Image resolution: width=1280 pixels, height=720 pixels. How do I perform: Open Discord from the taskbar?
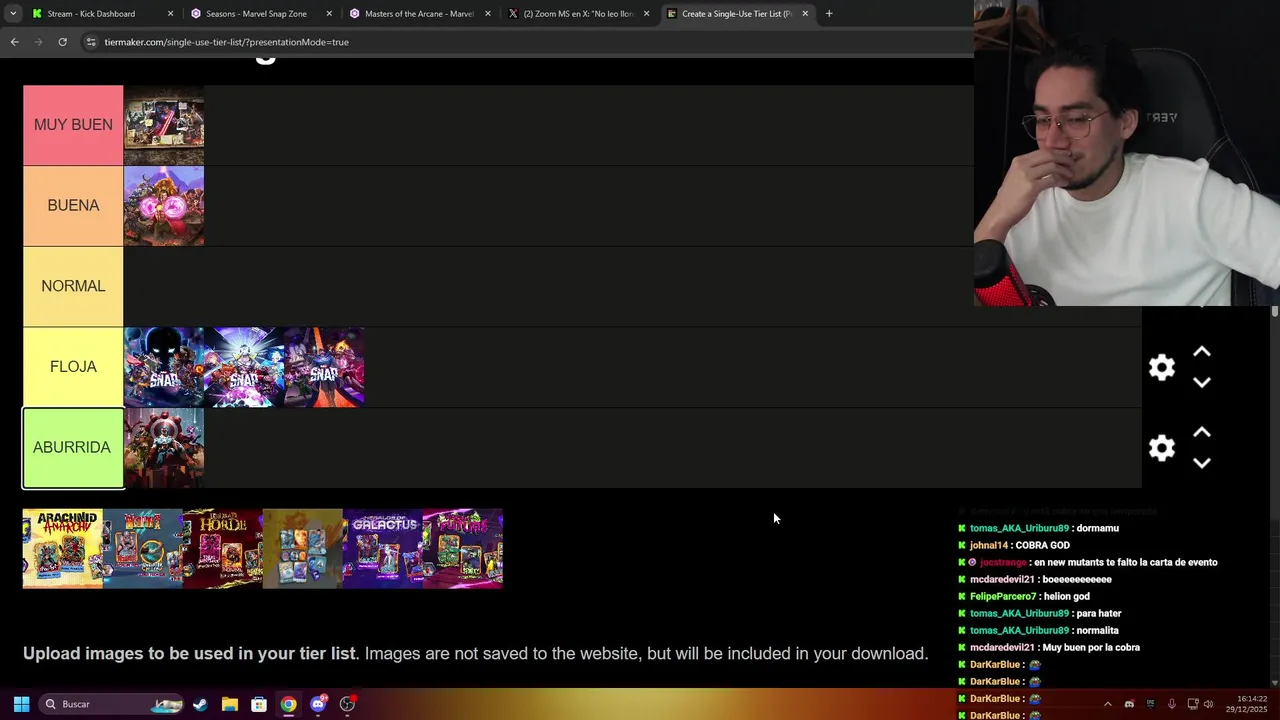coord(318,704)
